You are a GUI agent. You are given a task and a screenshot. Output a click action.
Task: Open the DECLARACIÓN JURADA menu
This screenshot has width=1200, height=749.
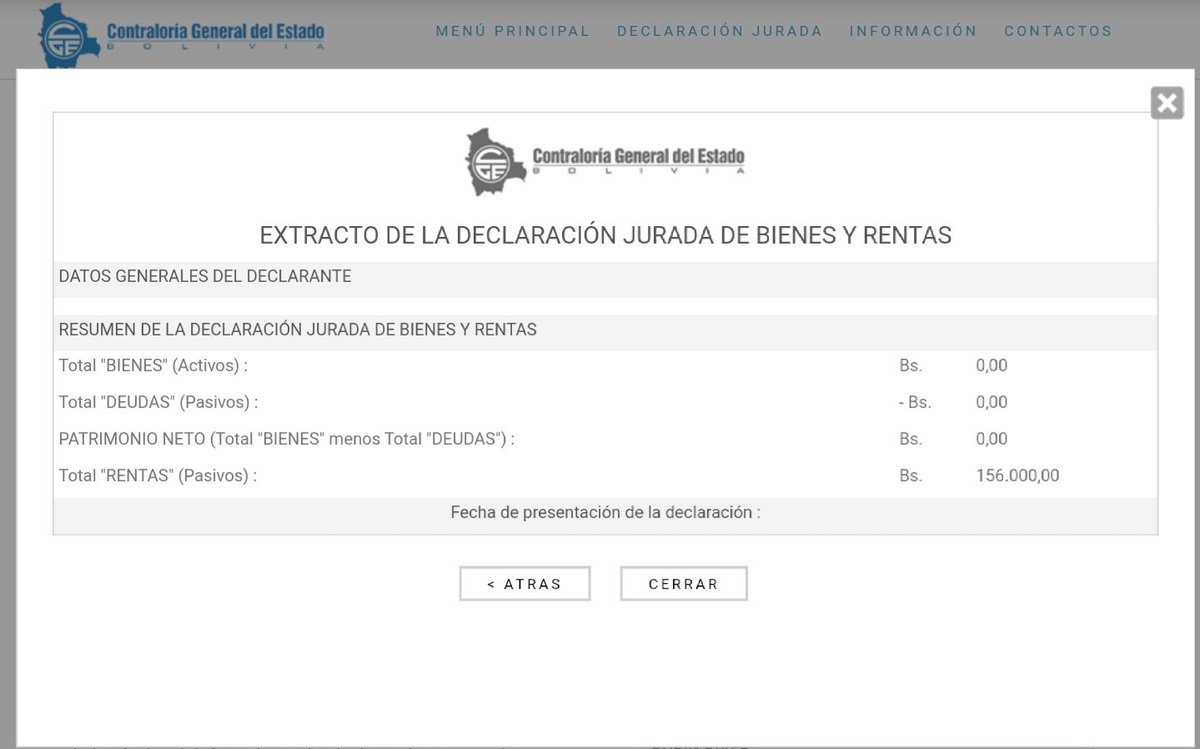pos(720,31)
